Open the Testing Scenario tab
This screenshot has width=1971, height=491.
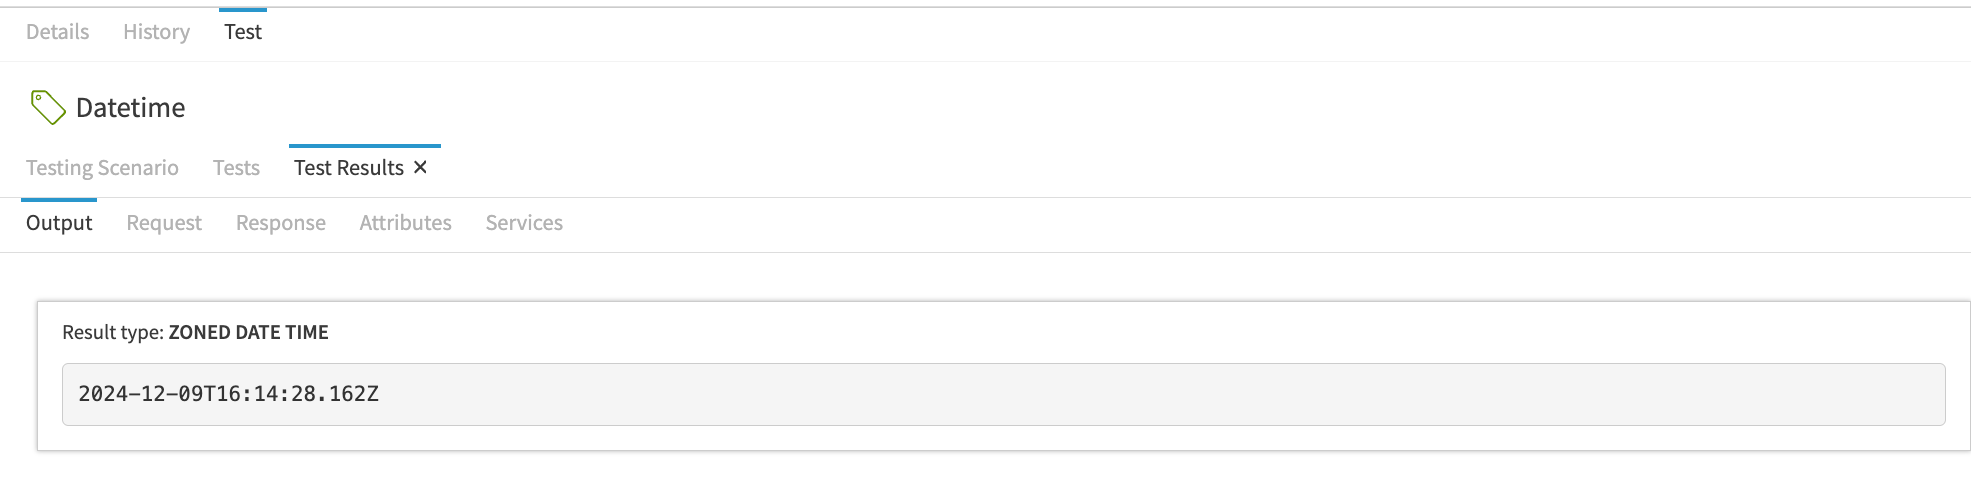click(102, 168)
